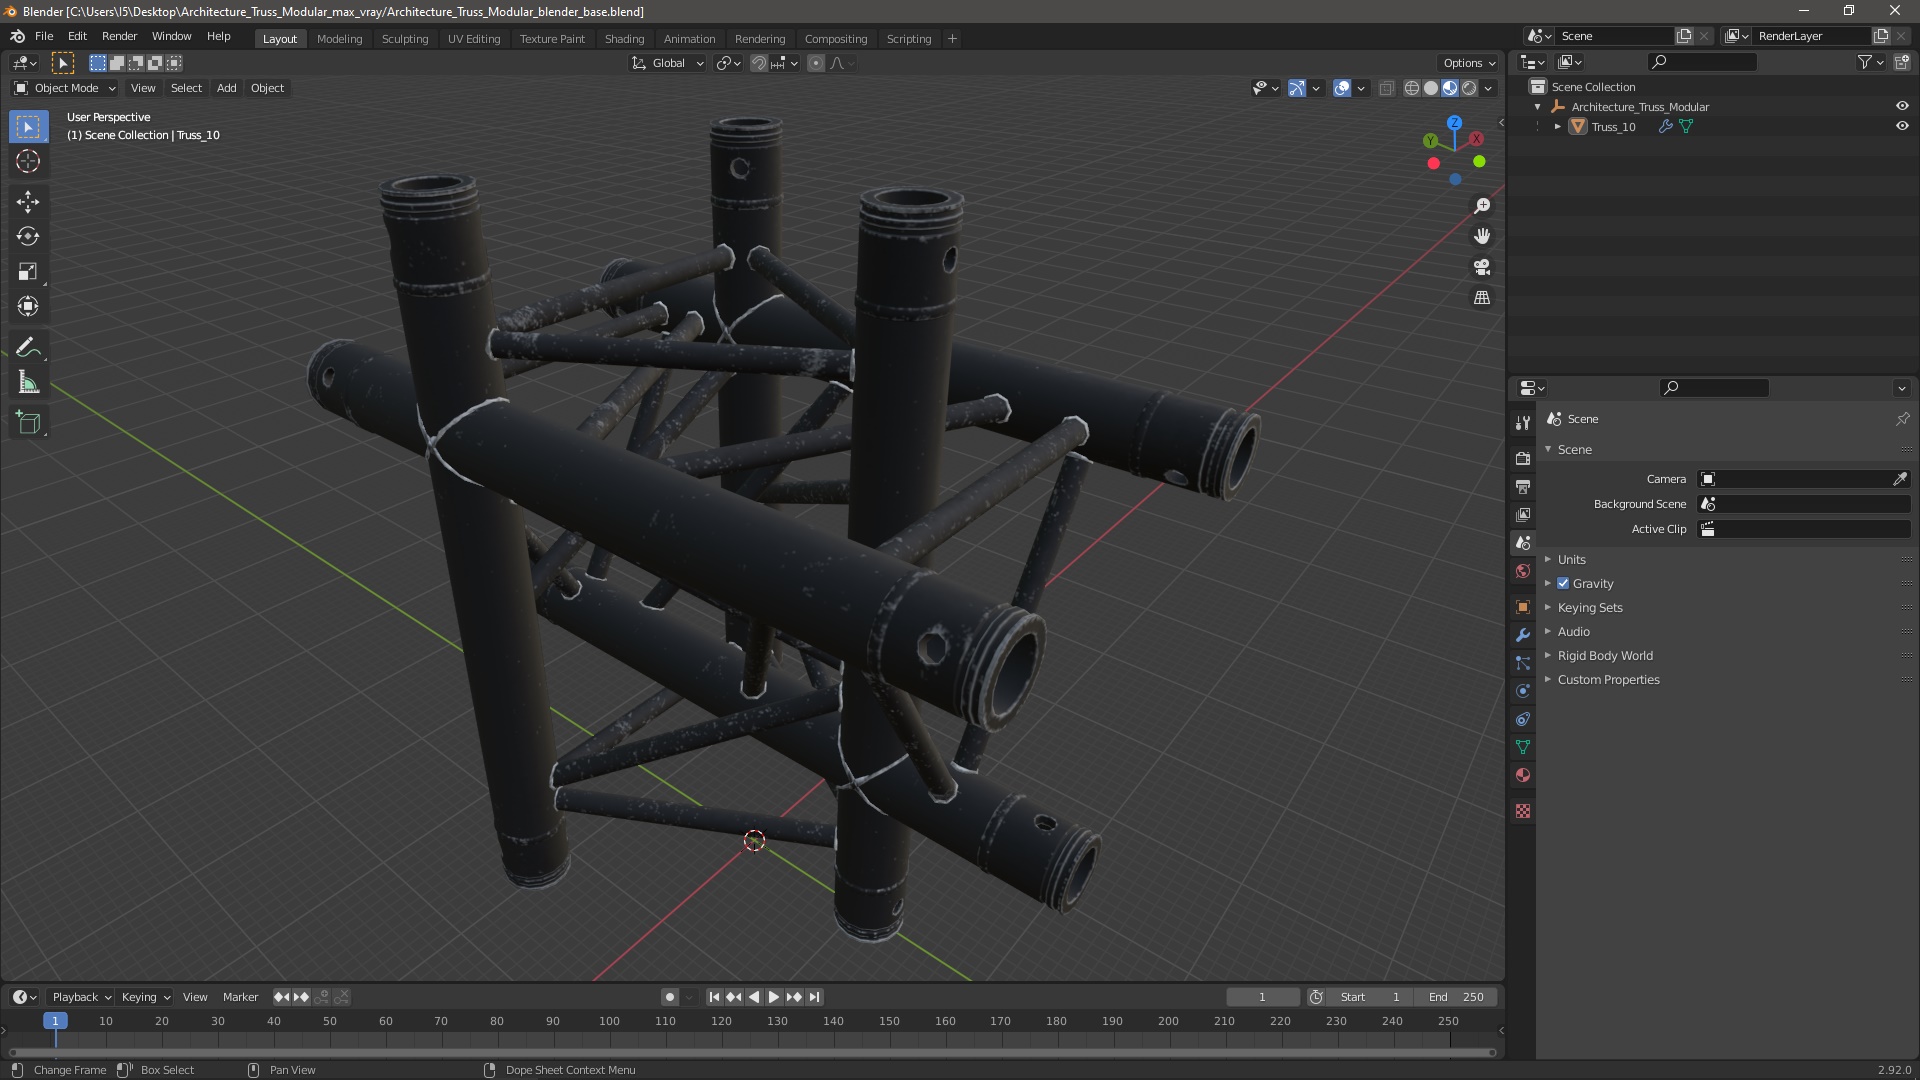Toggle the Gravity checkbox
The image size is (1920, 1080).
[x=1563, y=583]
